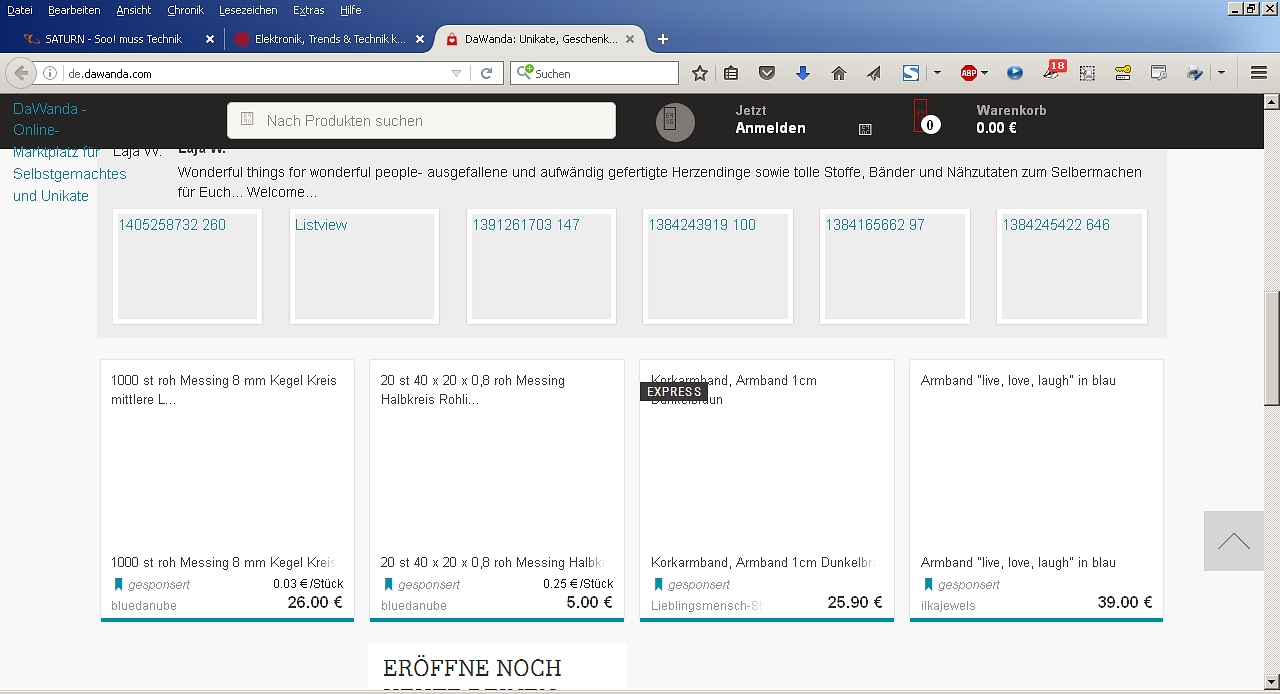1280x694 pixels.
Task: Show bookmarks list icon in toolbar
Action: pos(731,73)
